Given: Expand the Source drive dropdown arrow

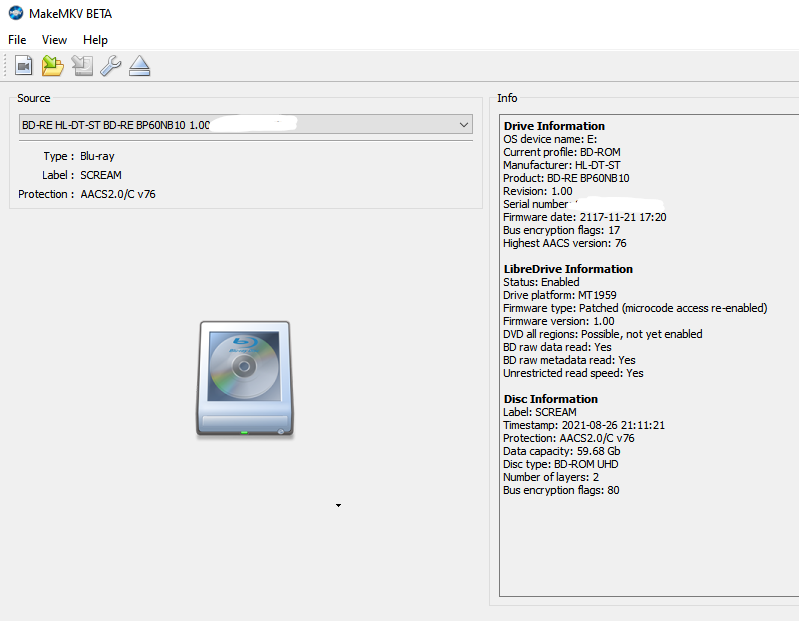Looking at the screenshot, I should [463, 125].
